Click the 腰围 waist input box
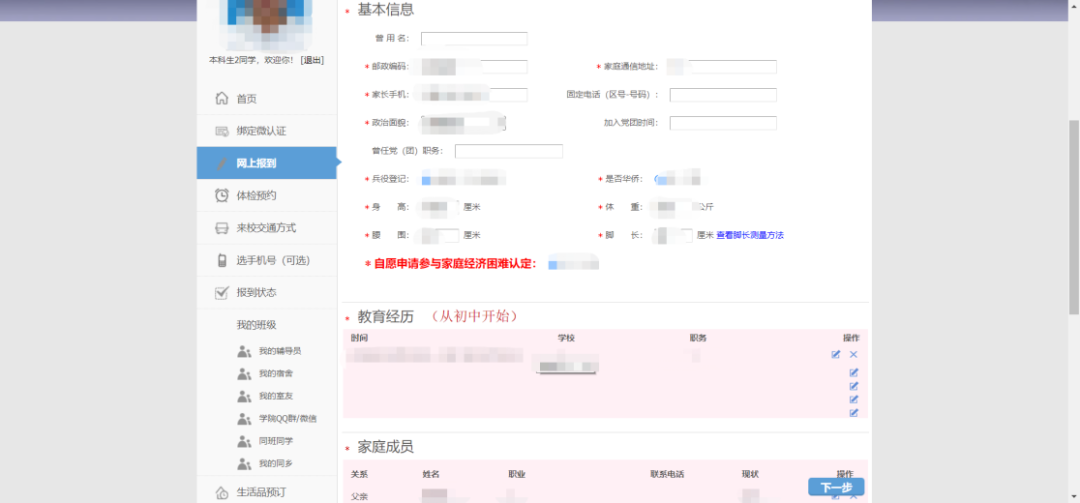 (440, 235)
